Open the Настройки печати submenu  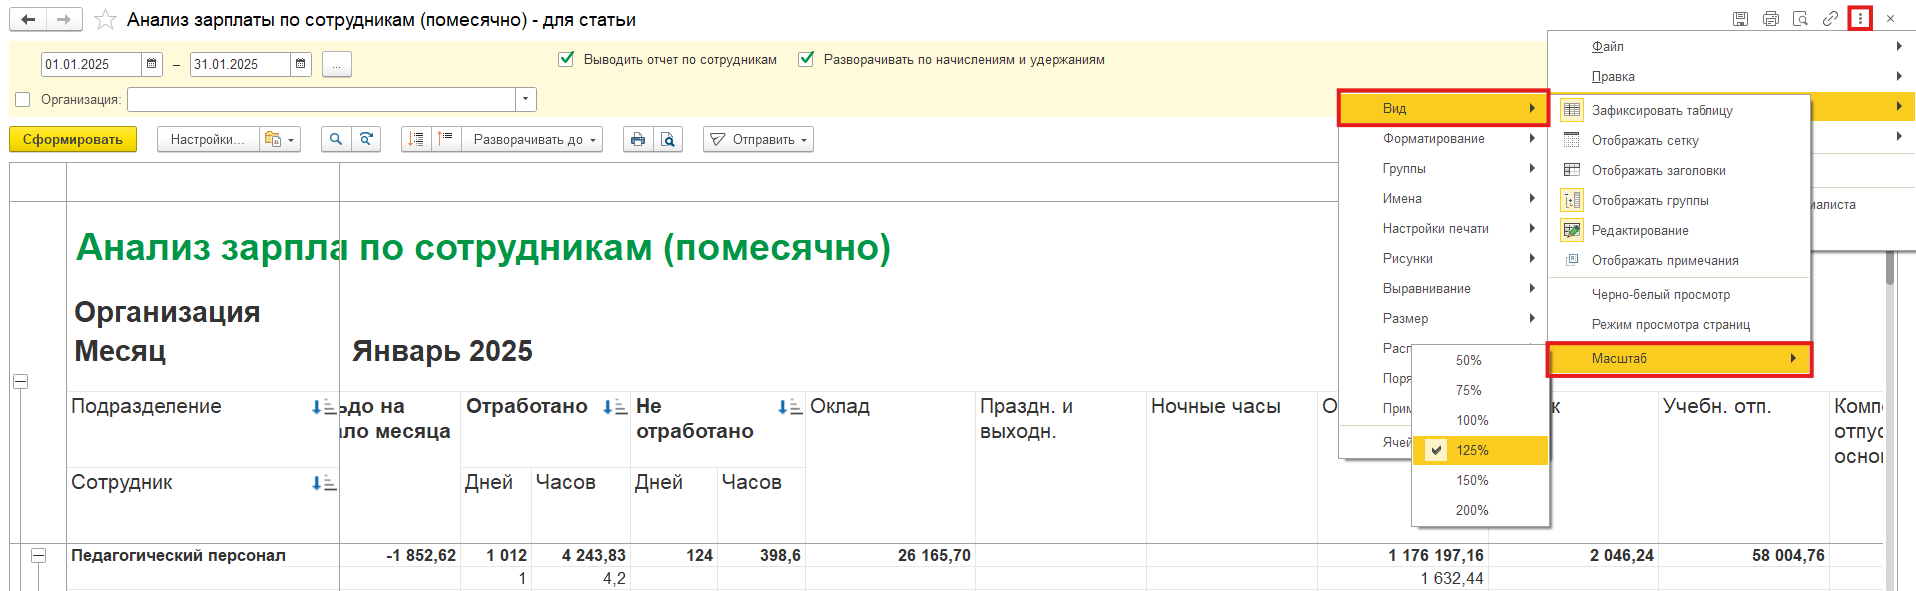coord(1443,228)
